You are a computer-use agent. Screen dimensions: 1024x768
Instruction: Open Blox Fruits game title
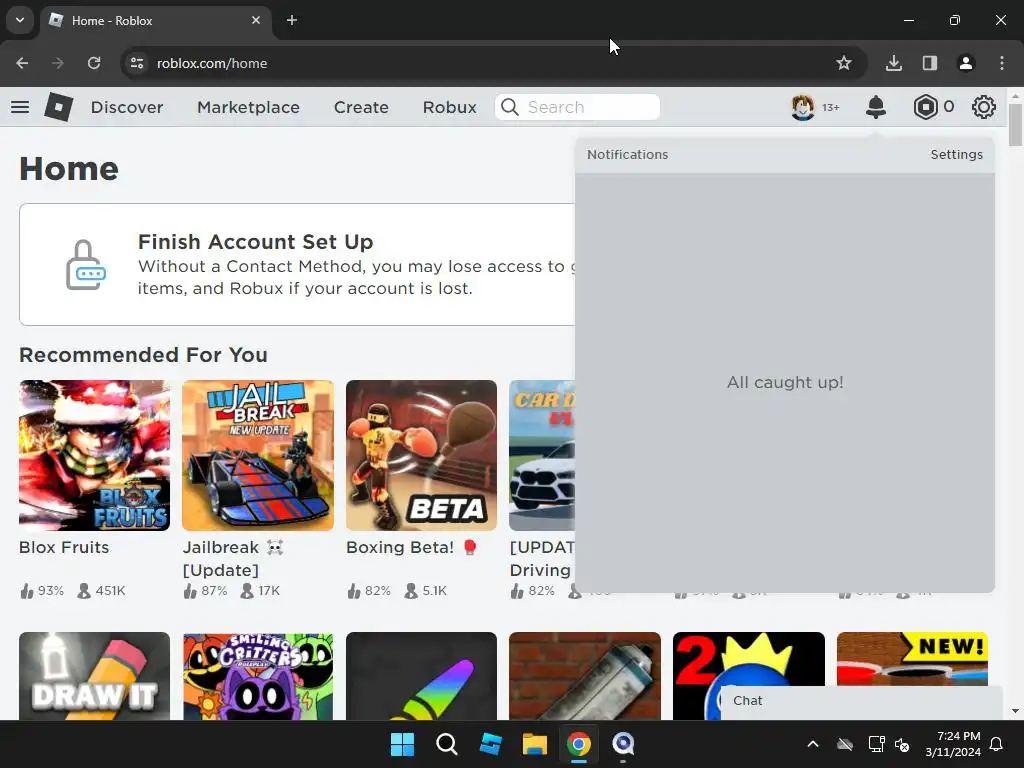tap(64, 547)
